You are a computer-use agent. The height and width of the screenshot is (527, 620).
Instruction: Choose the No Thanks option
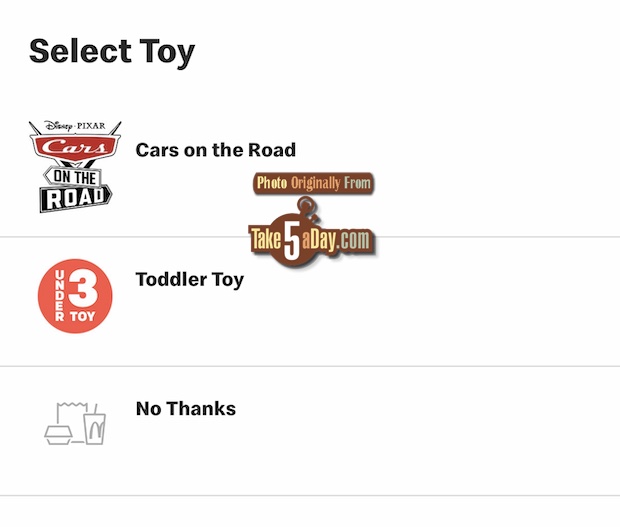310,431
